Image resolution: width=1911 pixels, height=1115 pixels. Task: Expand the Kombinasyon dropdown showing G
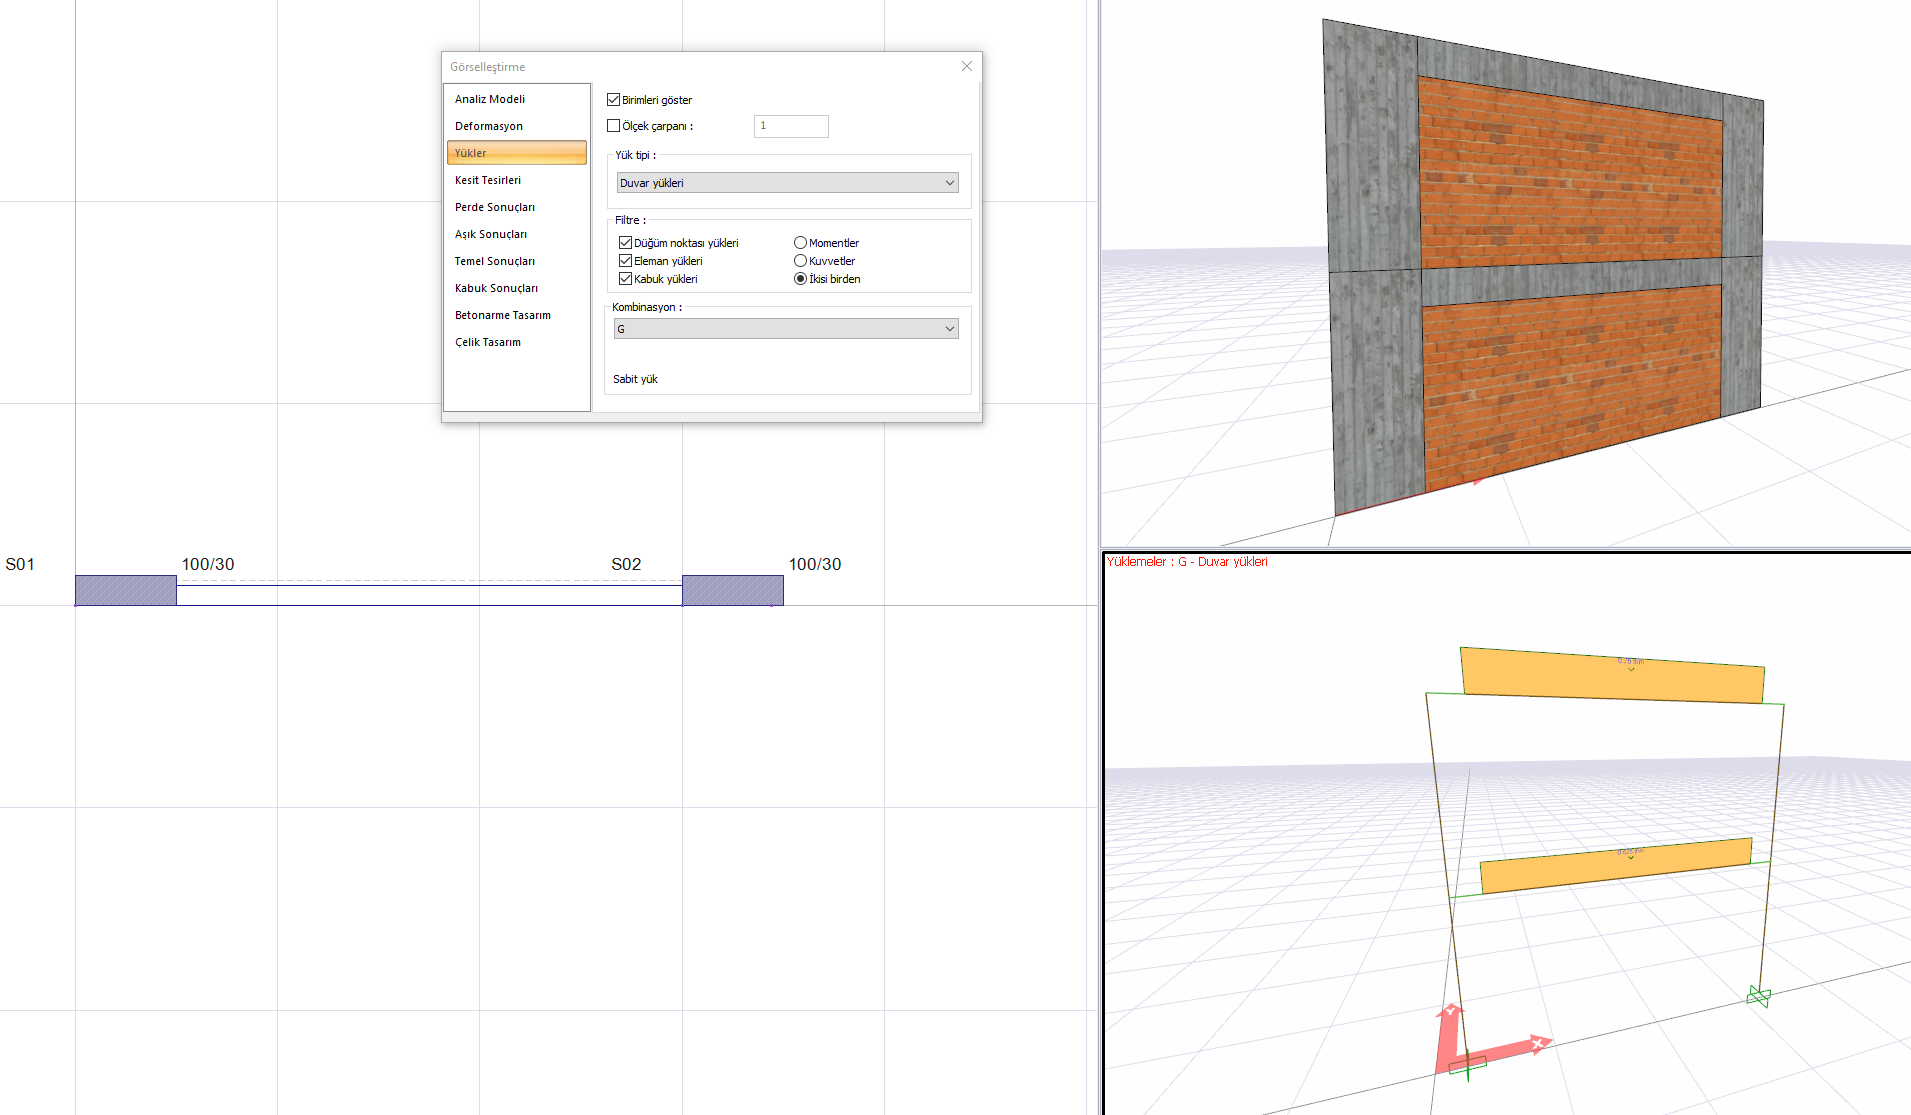(x=787, y=329)
